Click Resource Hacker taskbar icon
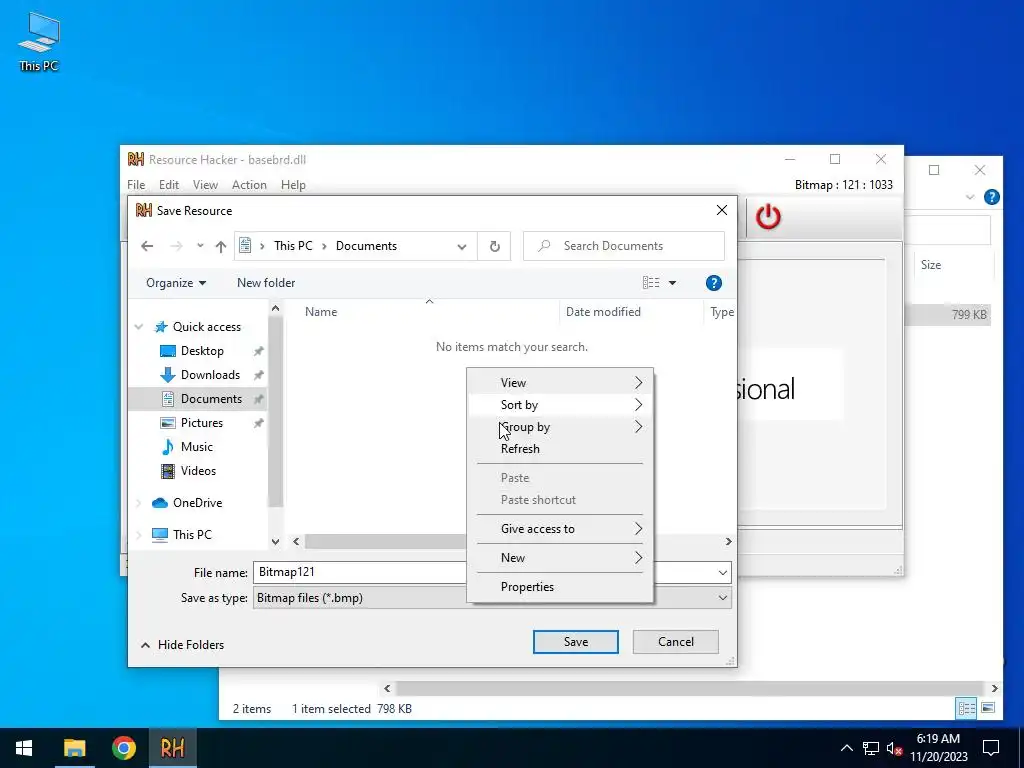The image size is (1024, 768). tap(172, 748)
